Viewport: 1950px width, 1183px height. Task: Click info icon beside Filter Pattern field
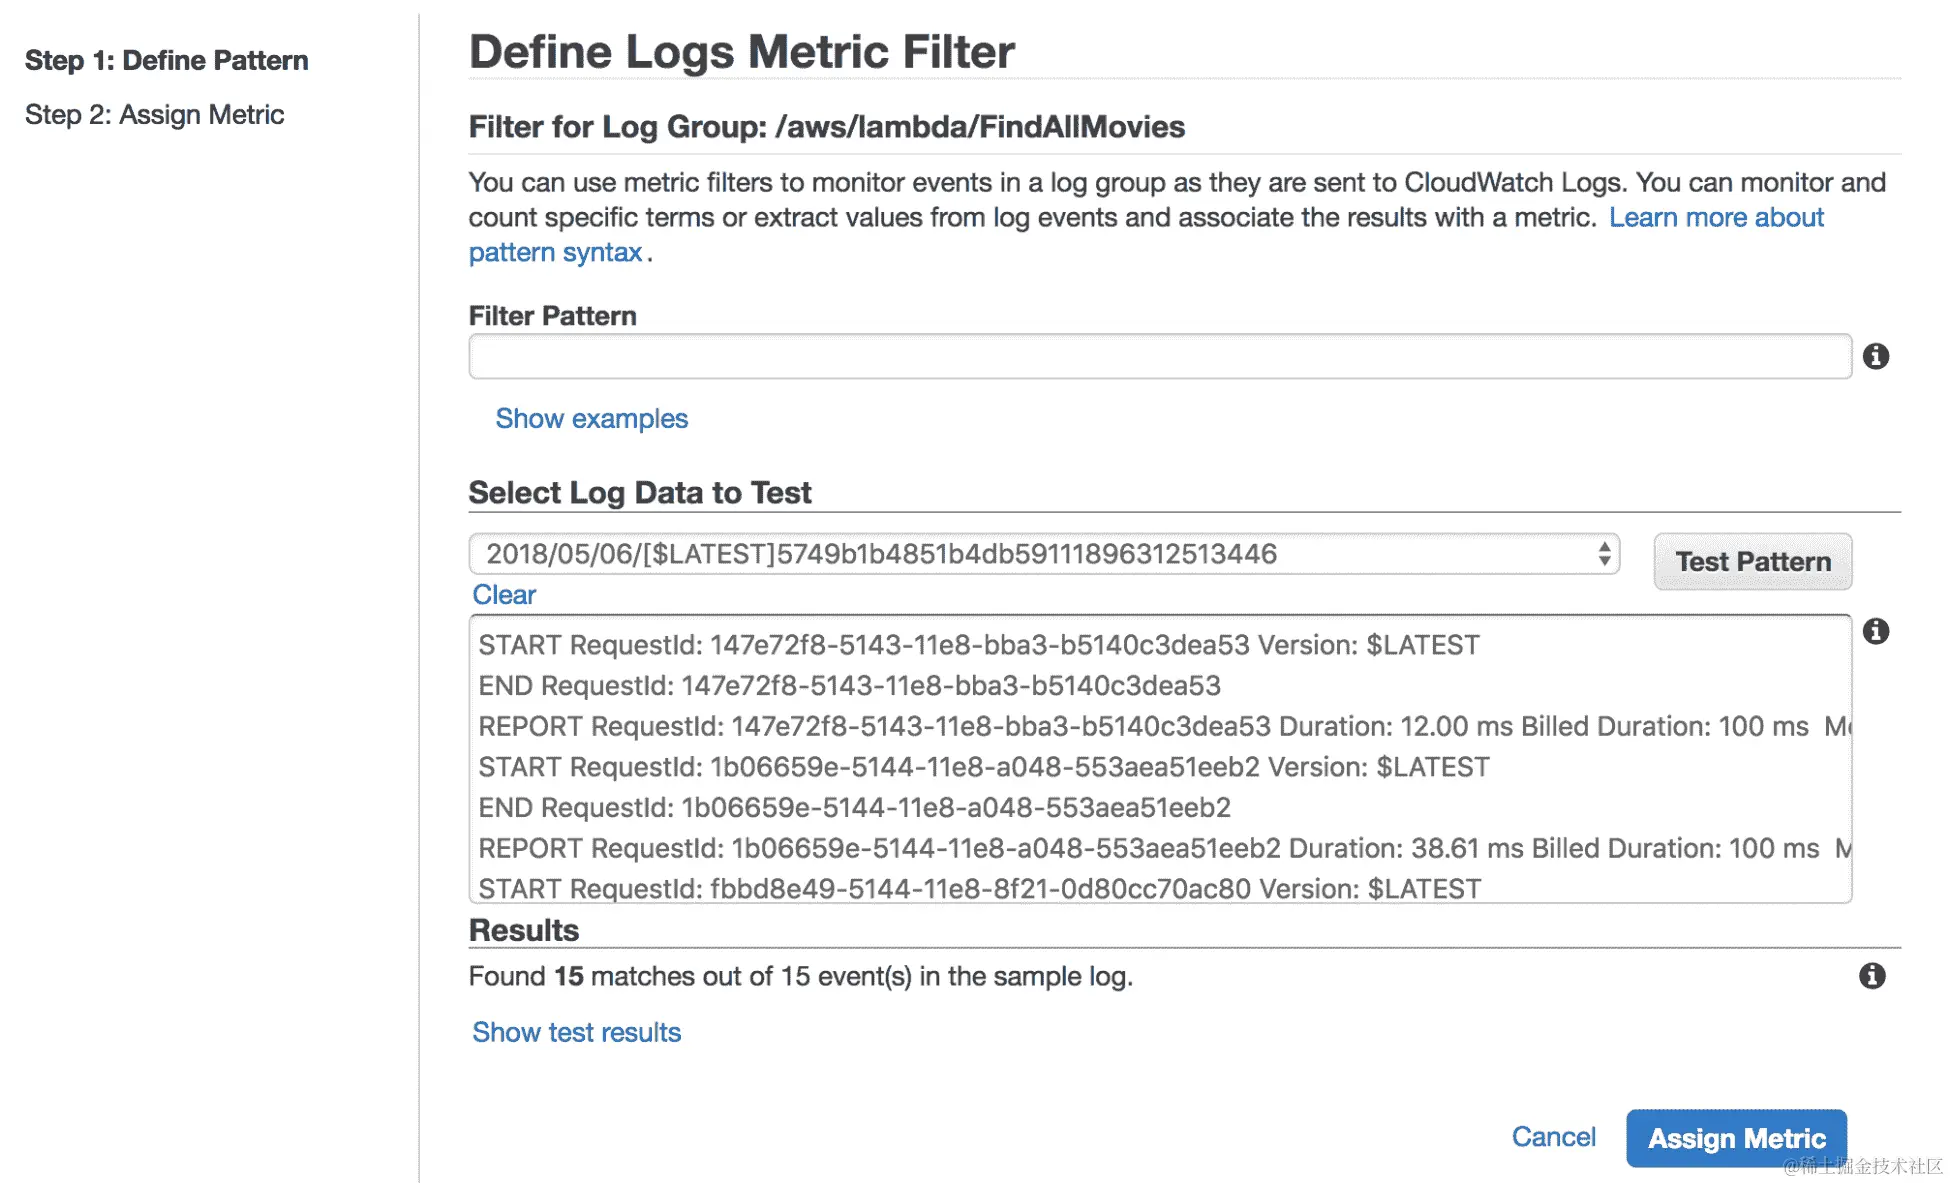pos(1875,356)
